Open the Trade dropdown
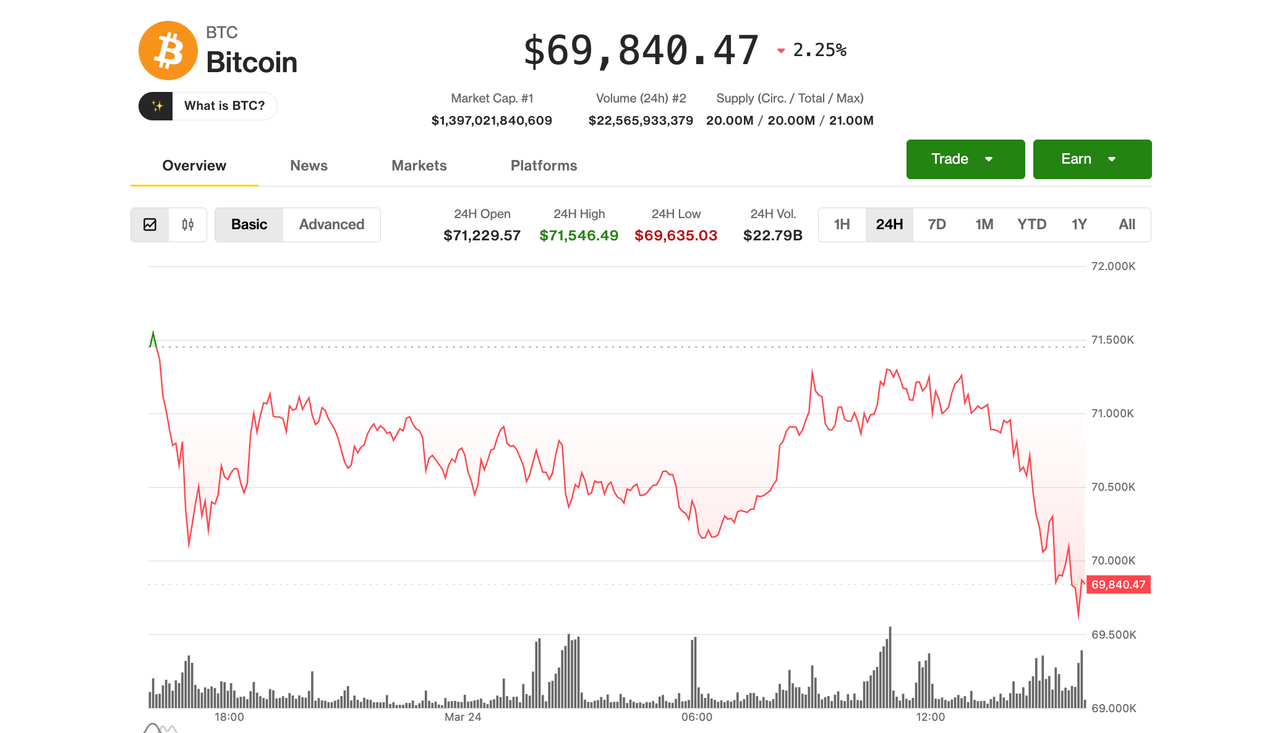Viewport: 1280px width, 733px height. click(964, 159)
